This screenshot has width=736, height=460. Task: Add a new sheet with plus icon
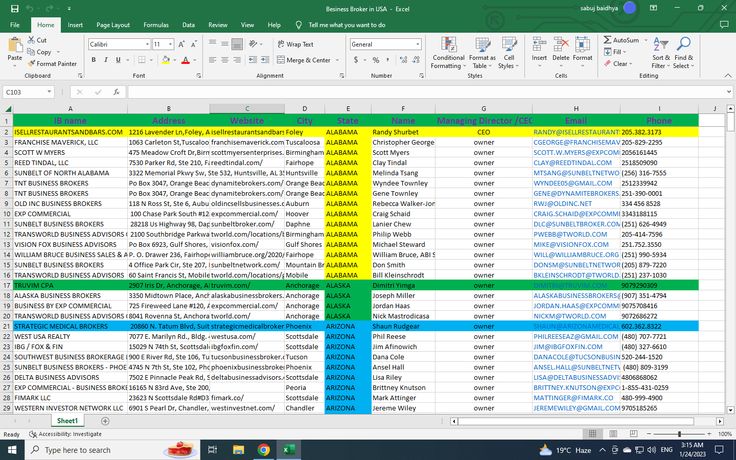tap(105, 421)
